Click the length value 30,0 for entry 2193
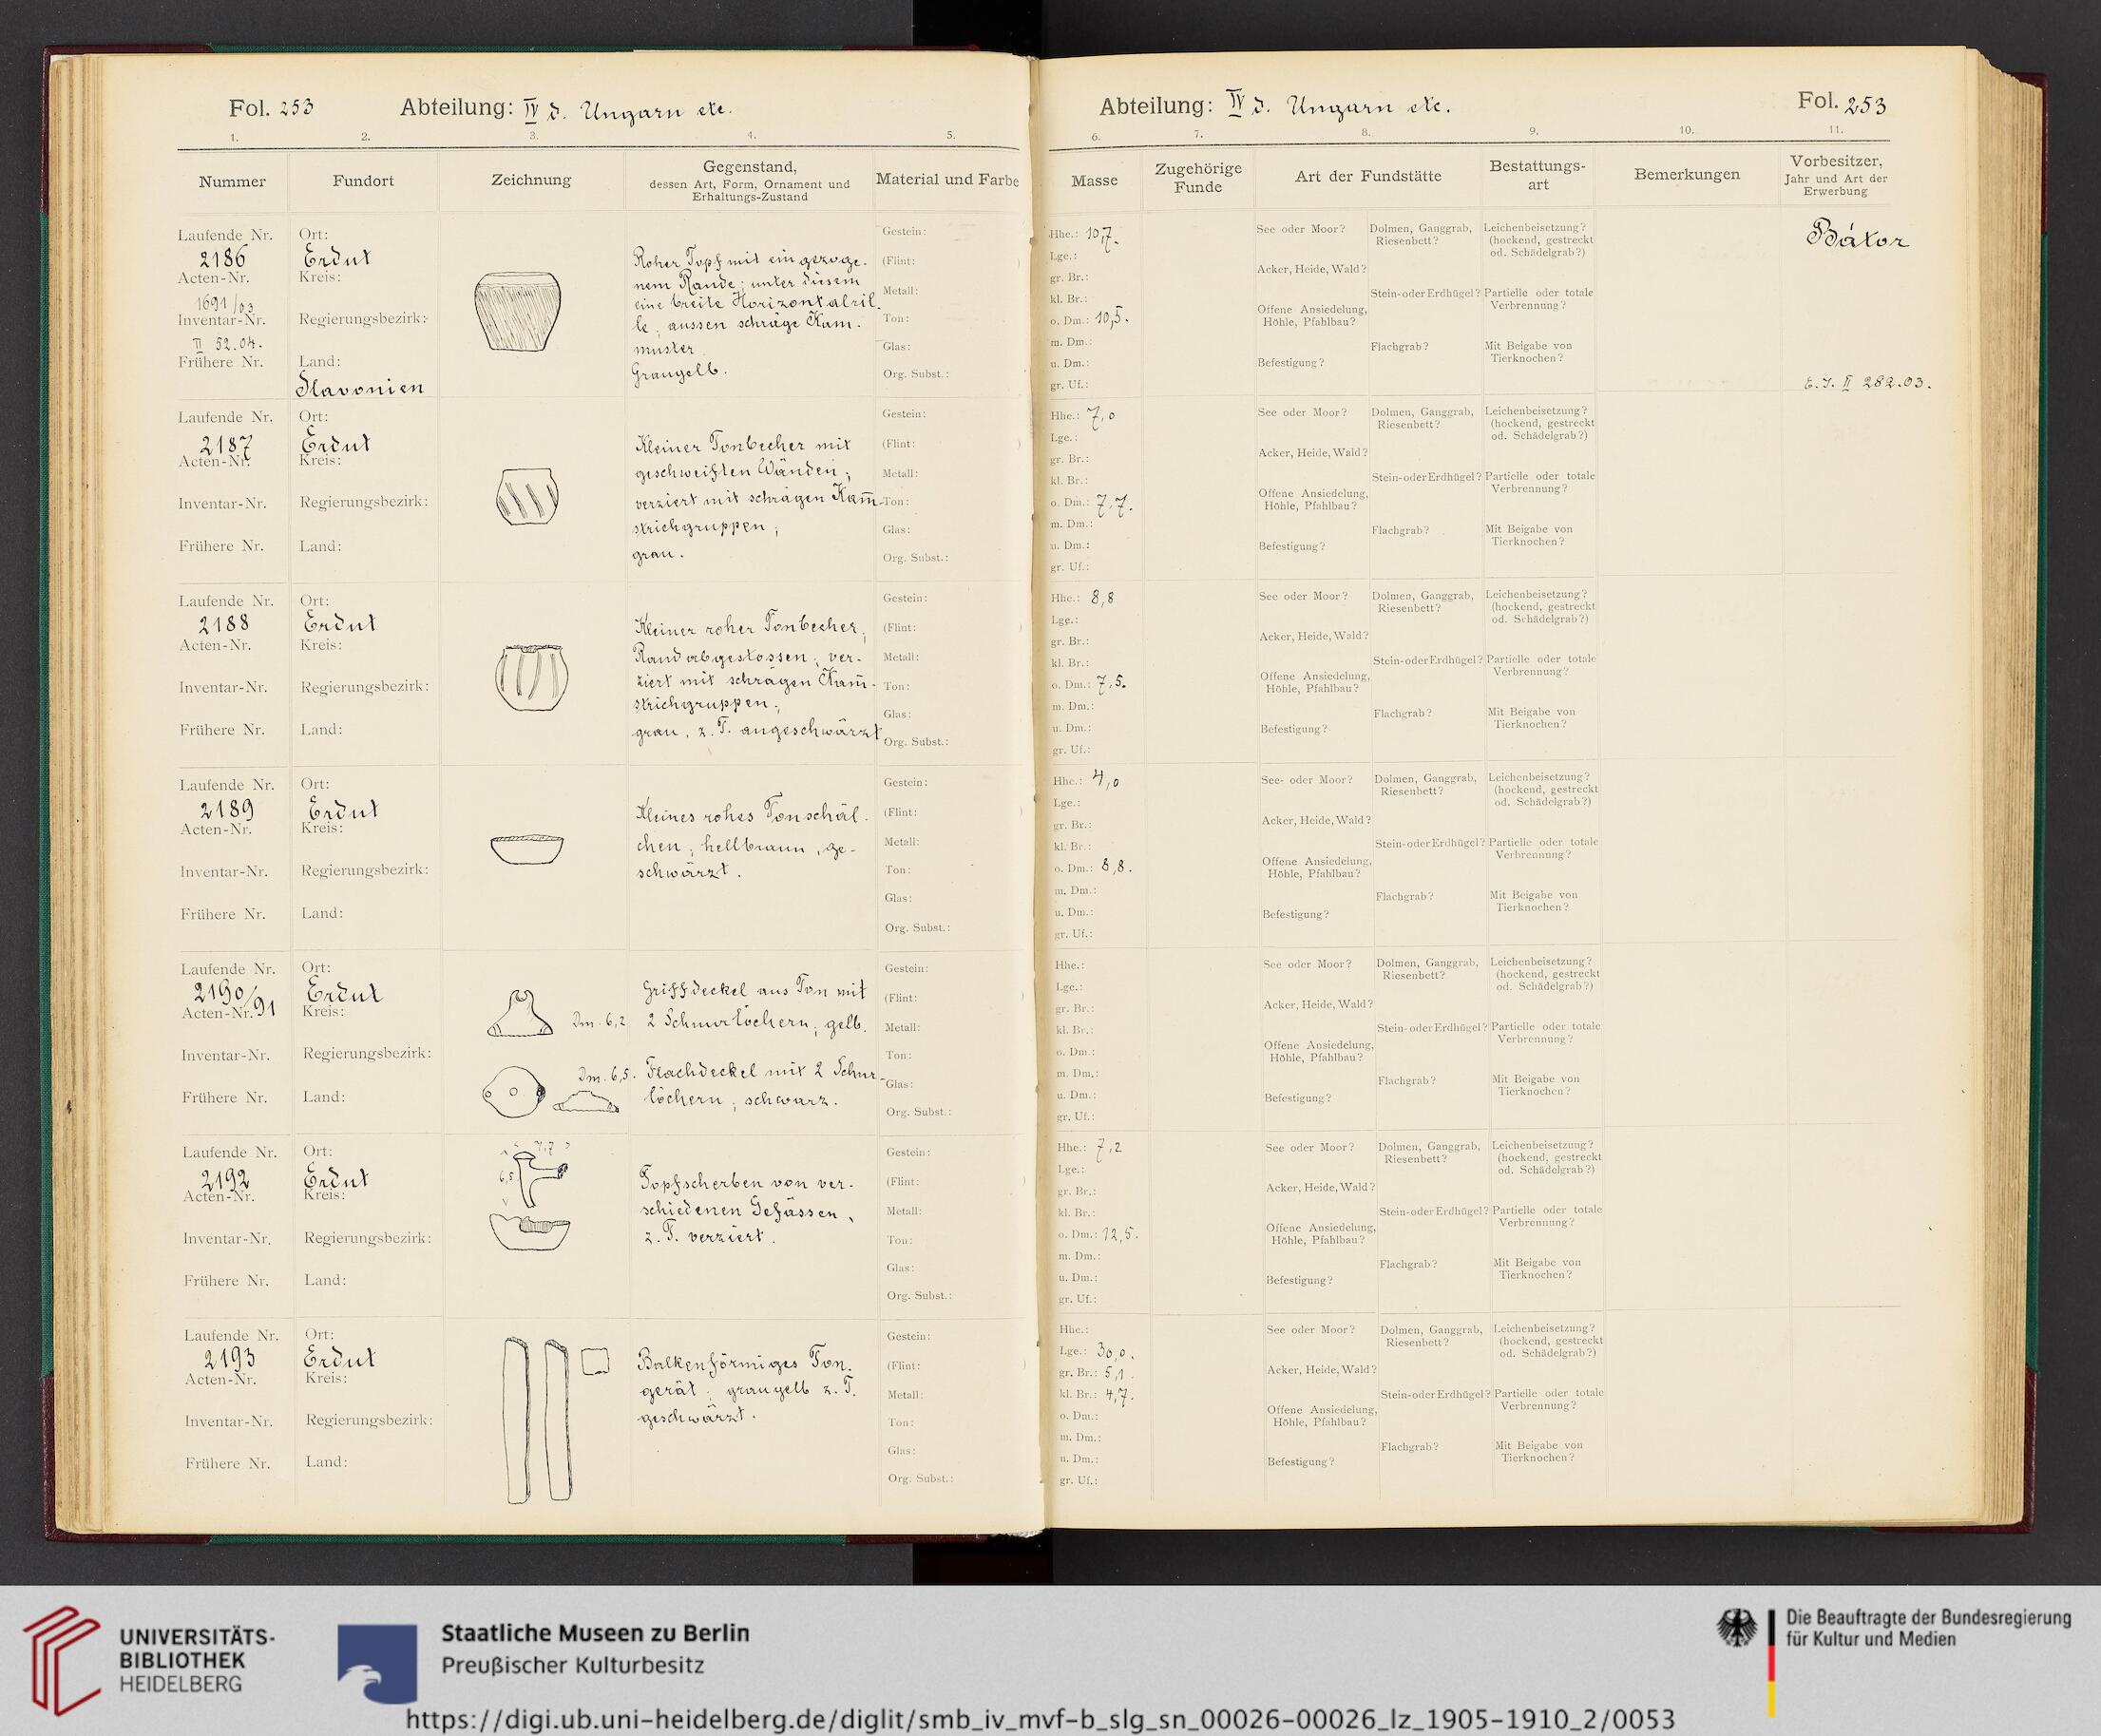 [x=1114, y=1352]
